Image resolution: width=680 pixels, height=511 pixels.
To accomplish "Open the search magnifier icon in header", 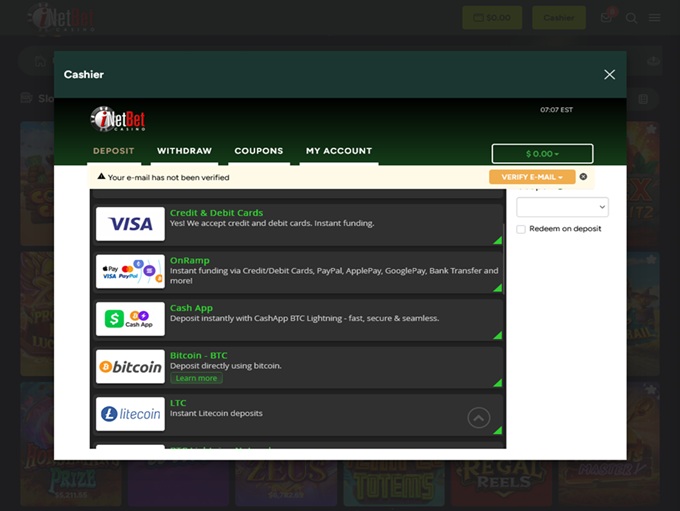I will [631, 18].
